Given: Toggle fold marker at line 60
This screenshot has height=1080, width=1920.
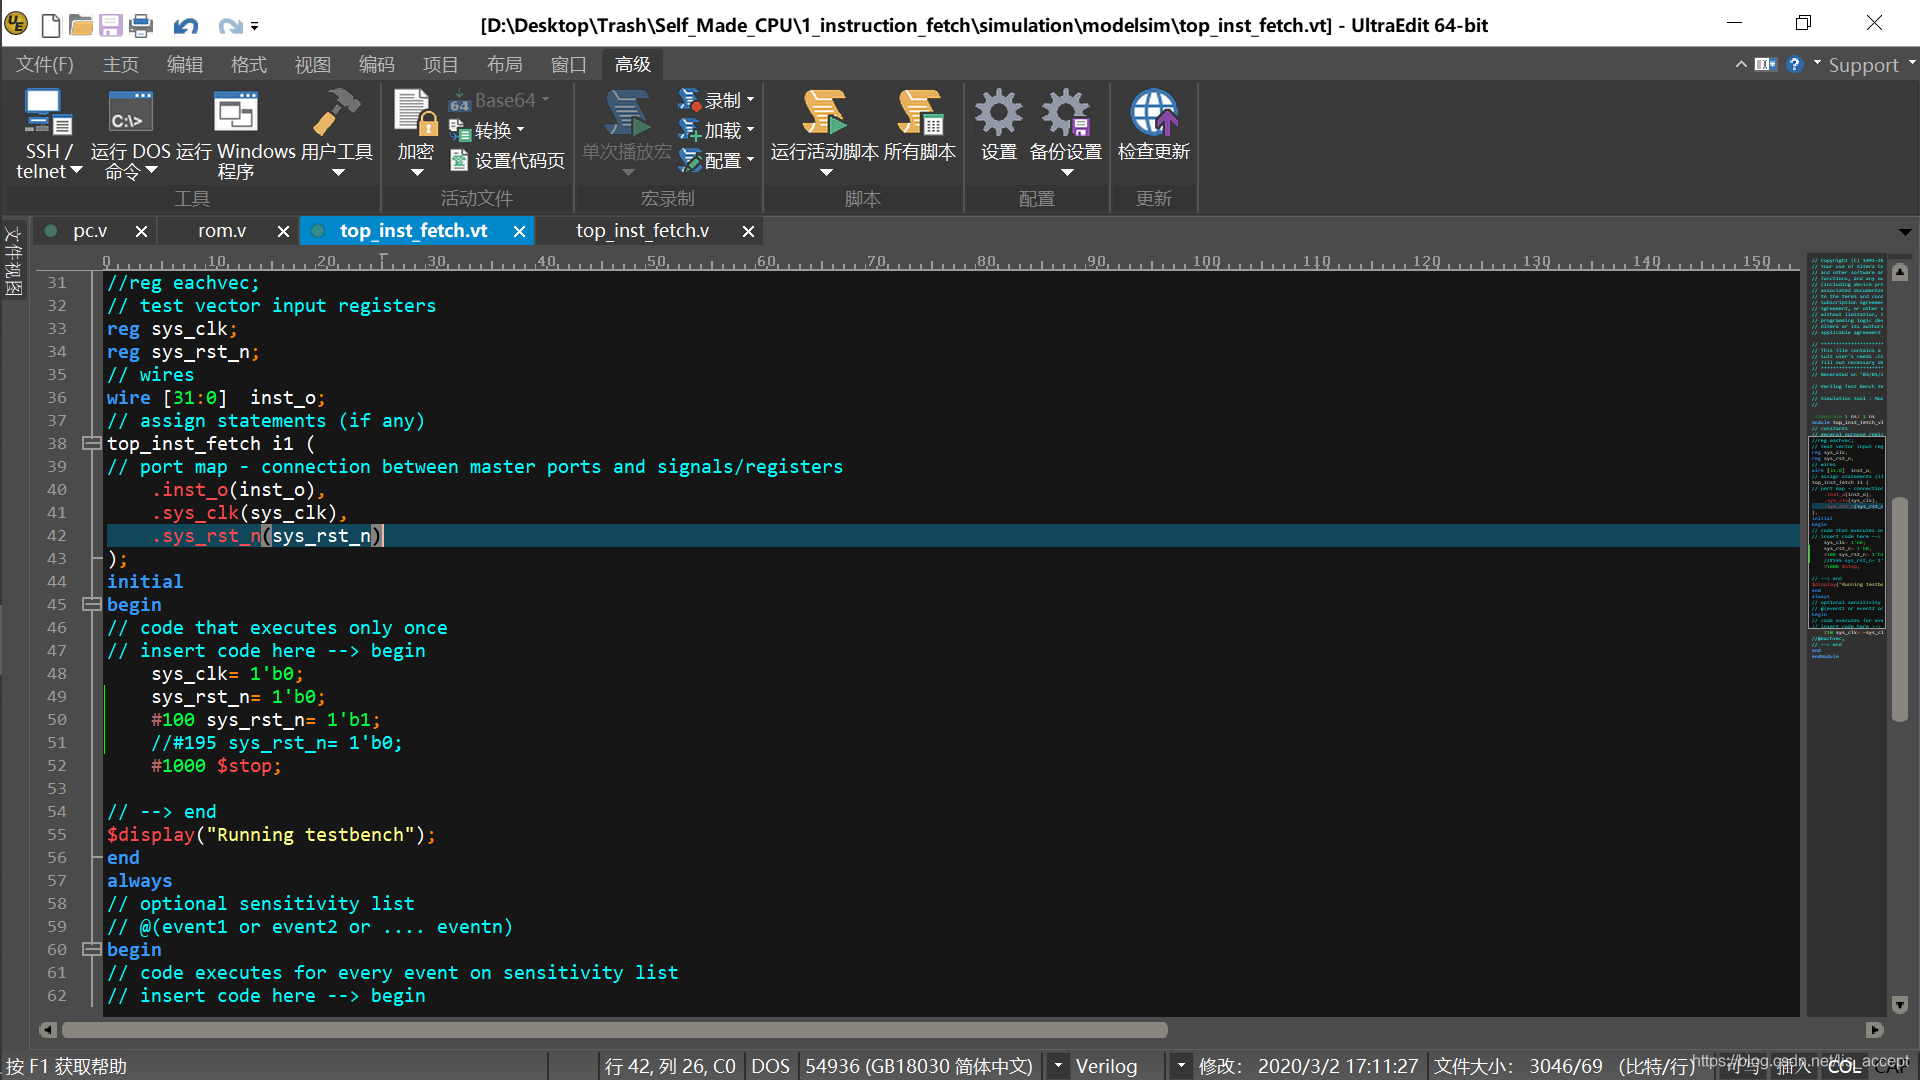Looking at the screenshot, I should tap(91, 949).
